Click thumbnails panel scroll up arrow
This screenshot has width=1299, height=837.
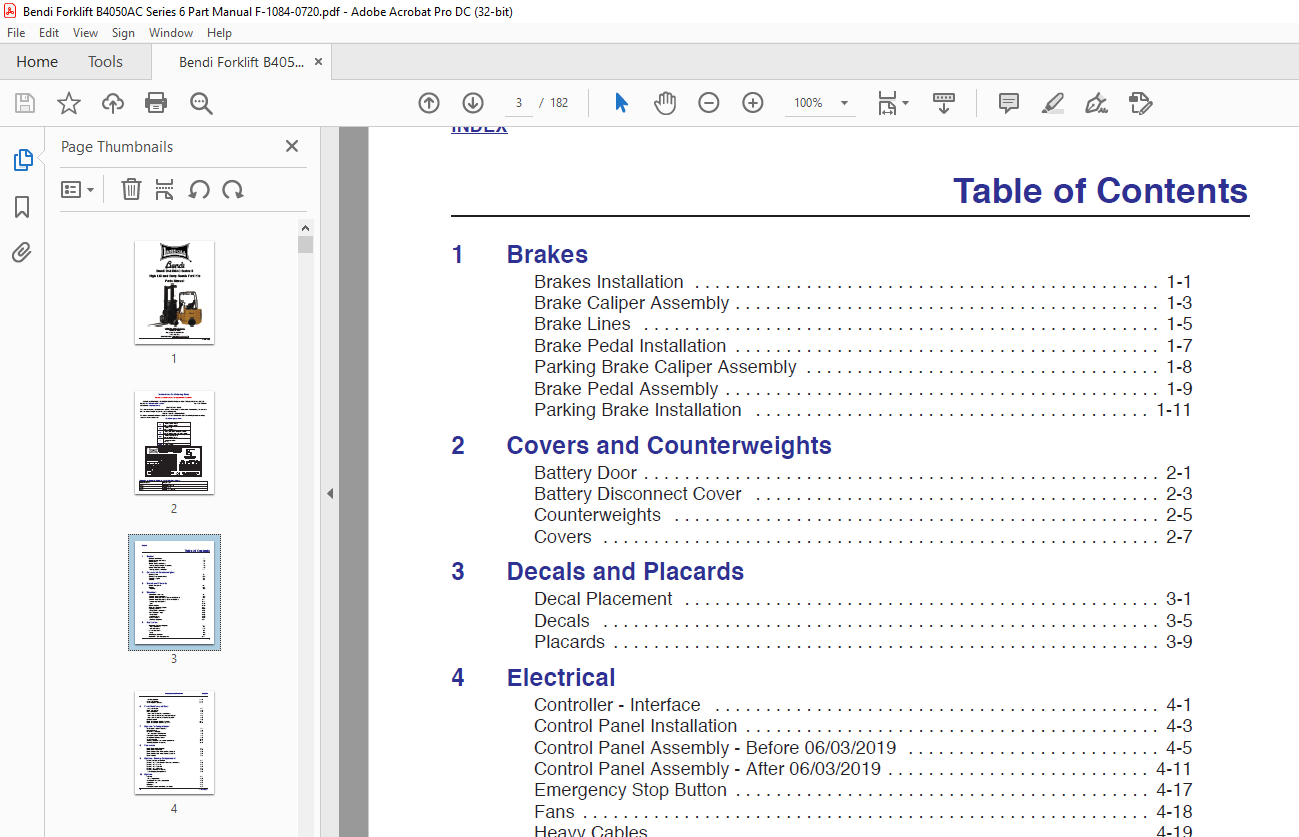305,227
